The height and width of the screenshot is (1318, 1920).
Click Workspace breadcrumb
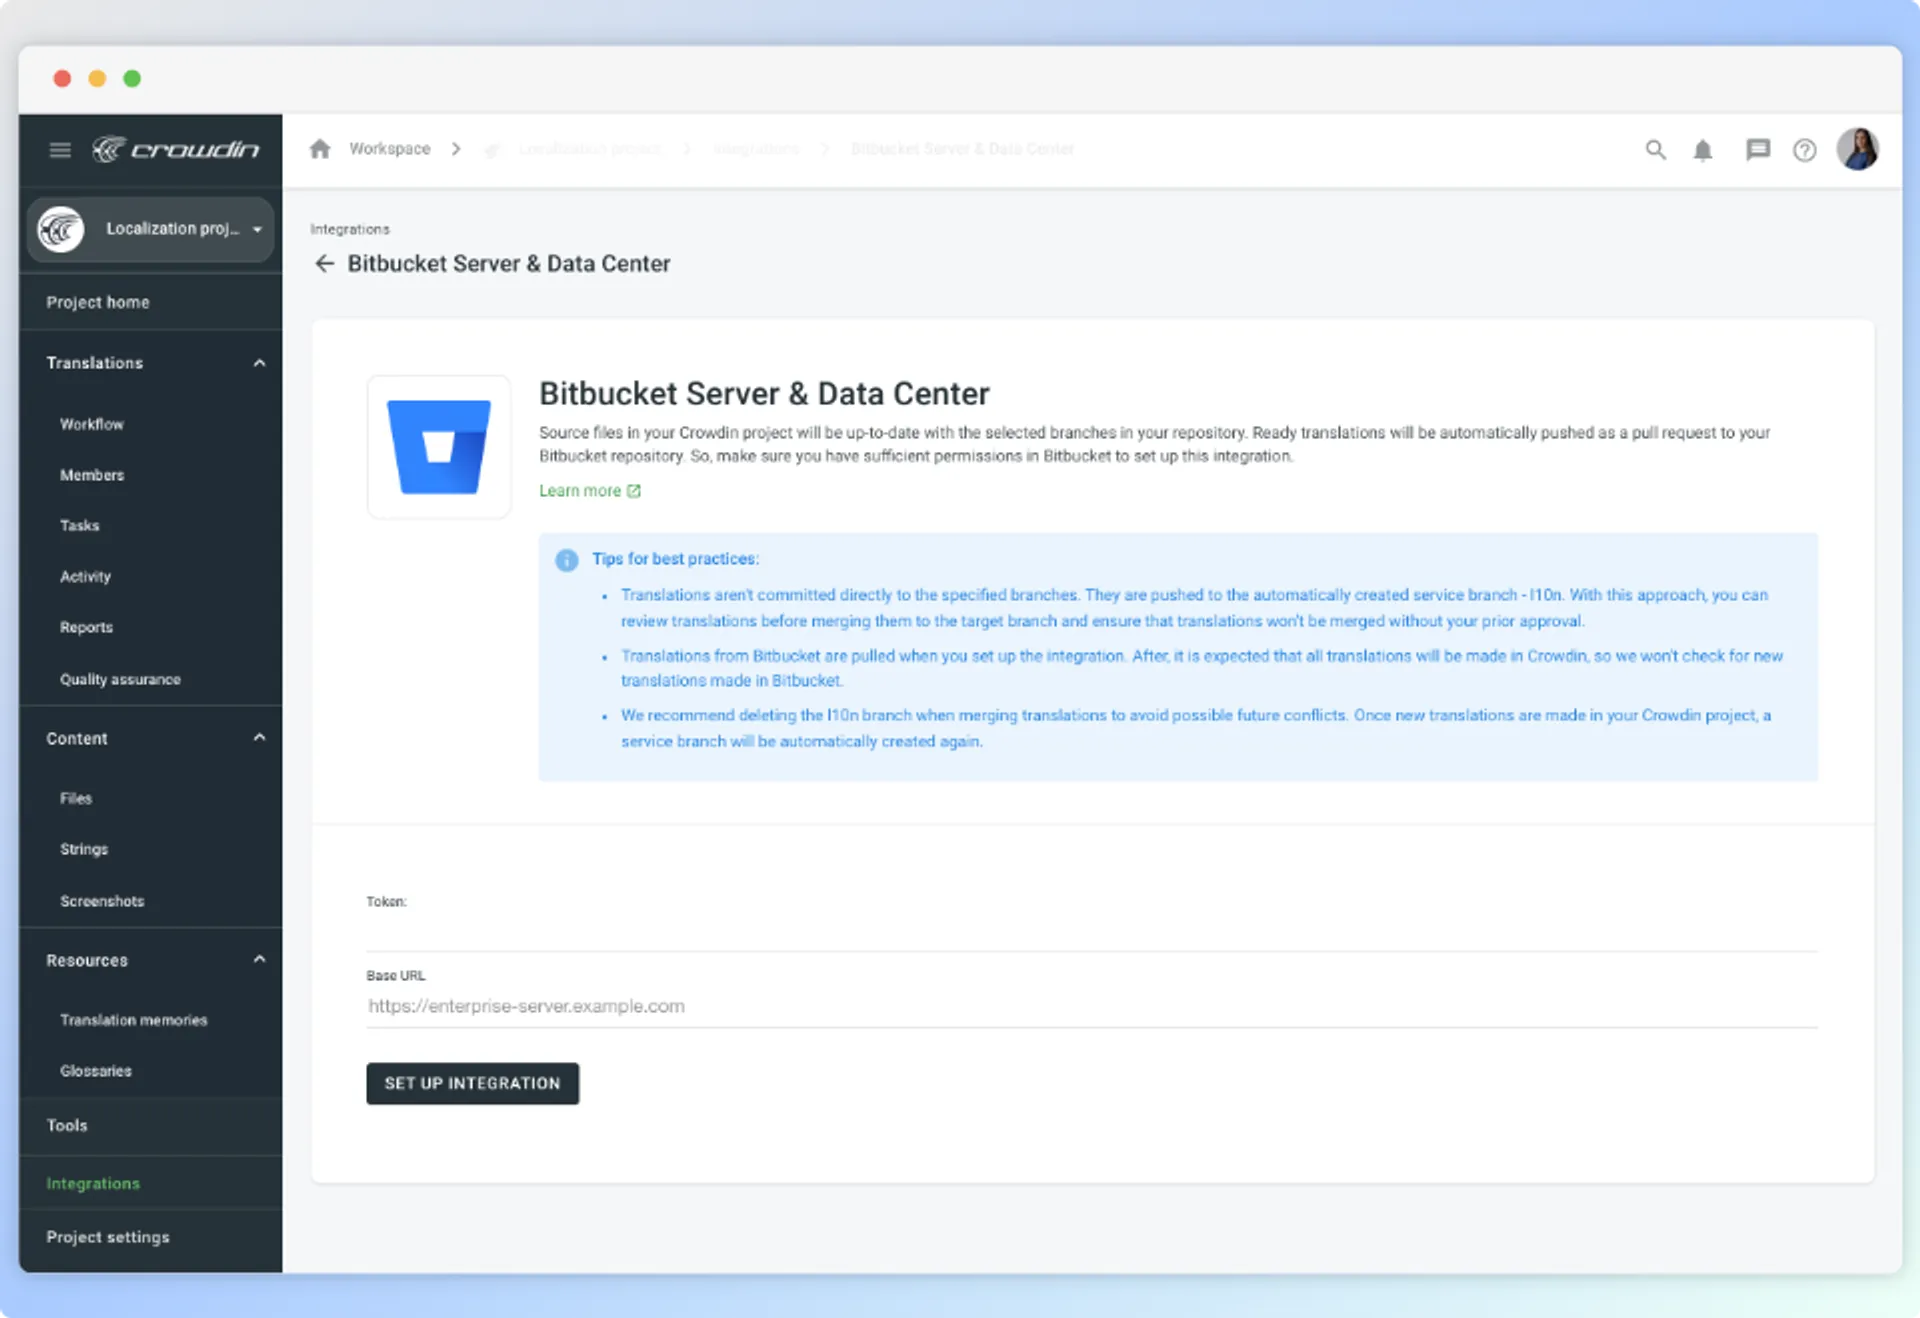[390, 149]
